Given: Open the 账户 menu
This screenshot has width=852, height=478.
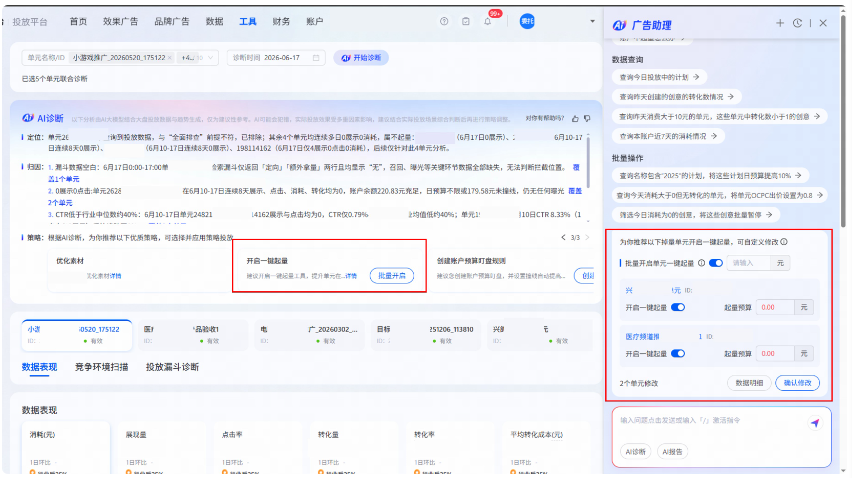Looking at the screenshot, I should click(x=315, y=21).
